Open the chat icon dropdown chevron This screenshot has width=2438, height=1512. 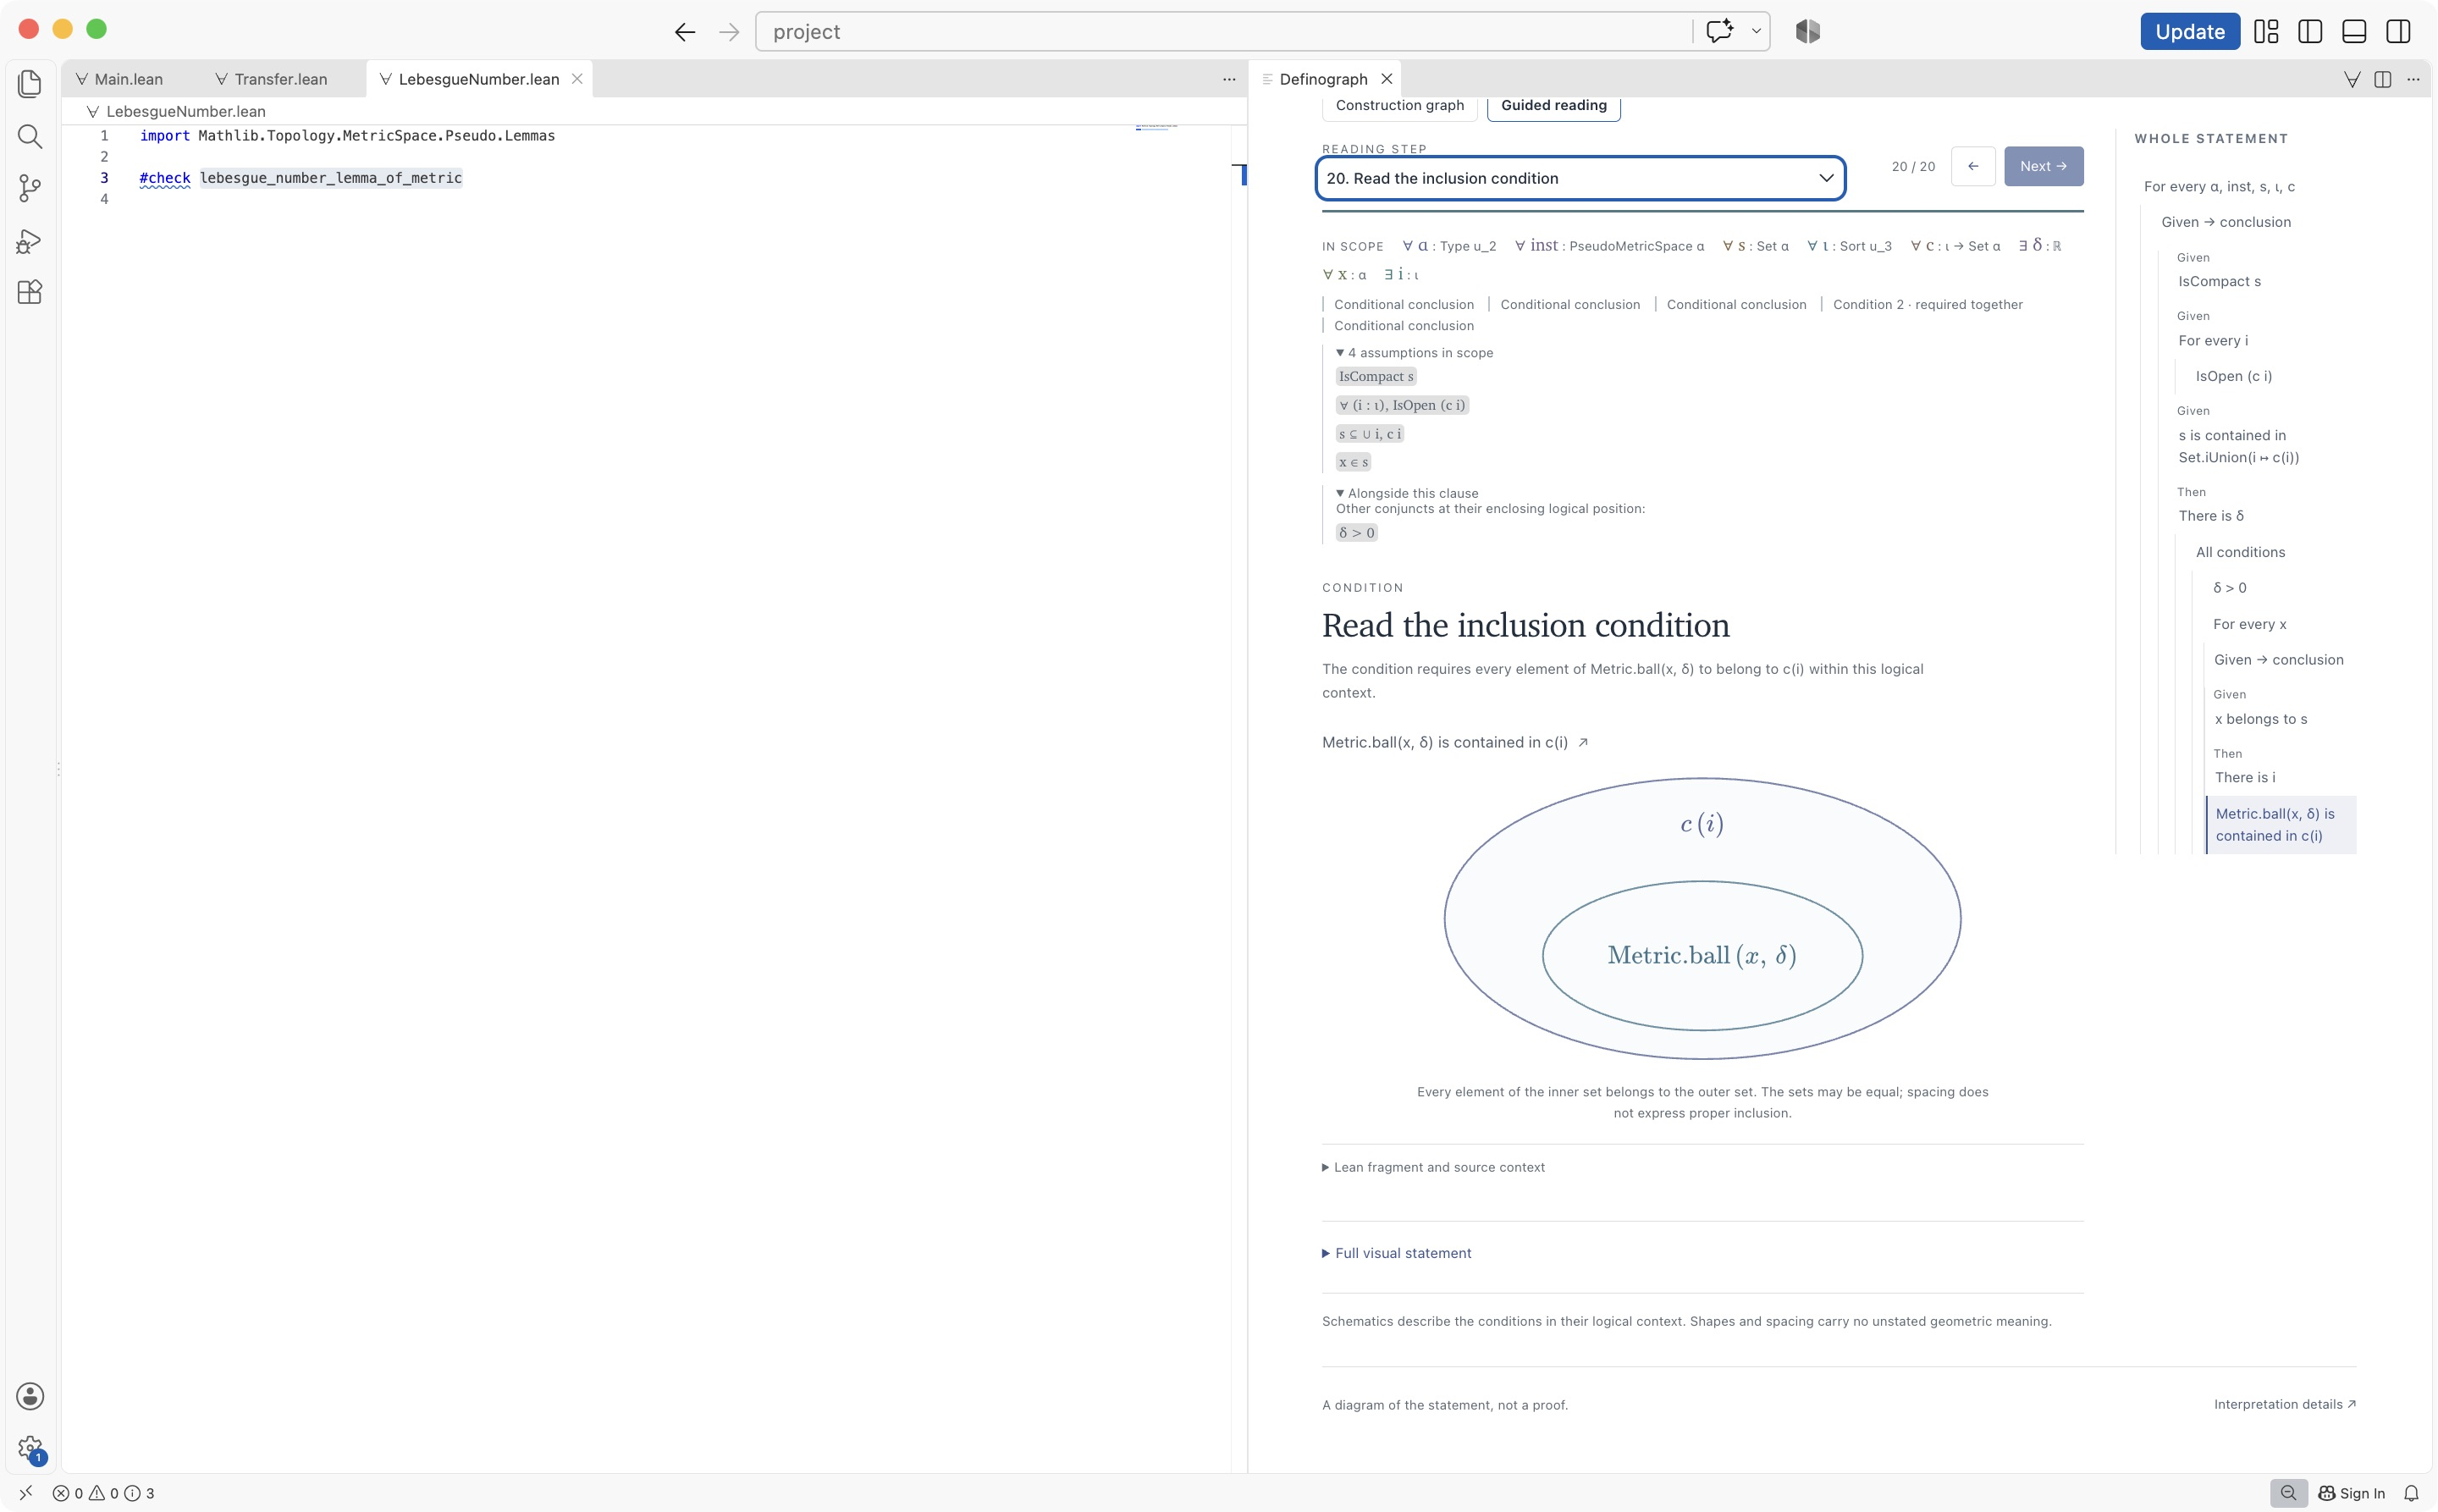click(1756, 31)
